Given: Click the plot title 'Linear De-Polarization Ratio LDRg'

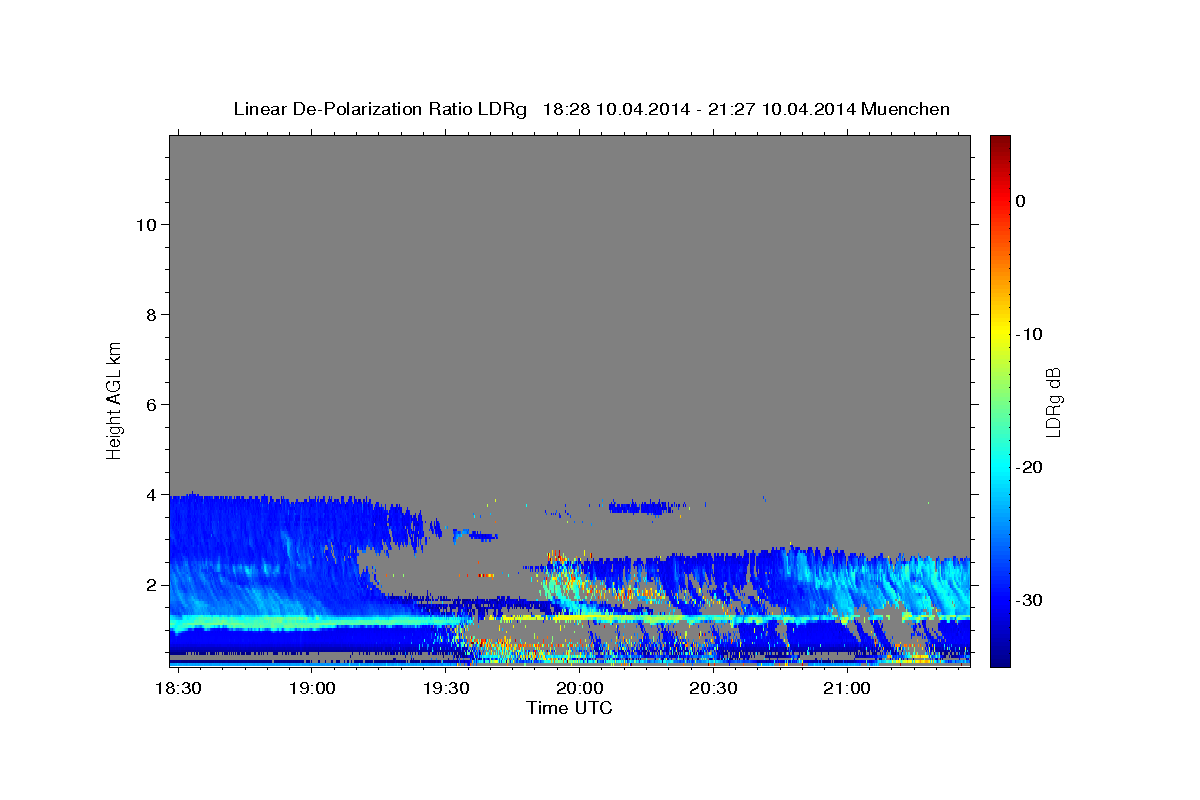Looking at the screenshot, I should click(x=380, y=109).
